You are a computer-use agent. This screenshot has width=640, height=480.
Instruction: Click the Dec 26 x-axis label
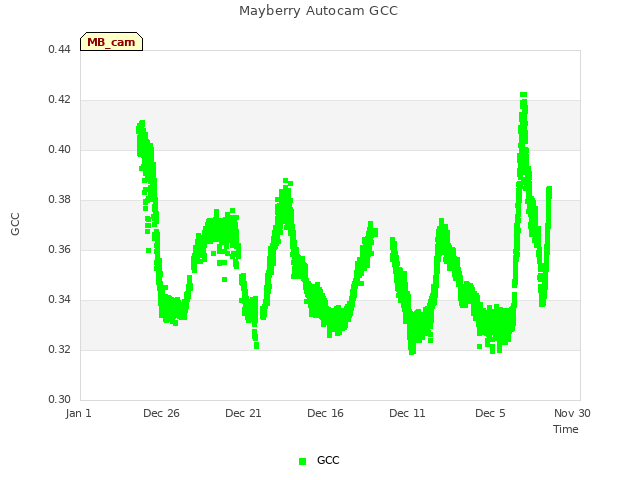pos(161,413)
